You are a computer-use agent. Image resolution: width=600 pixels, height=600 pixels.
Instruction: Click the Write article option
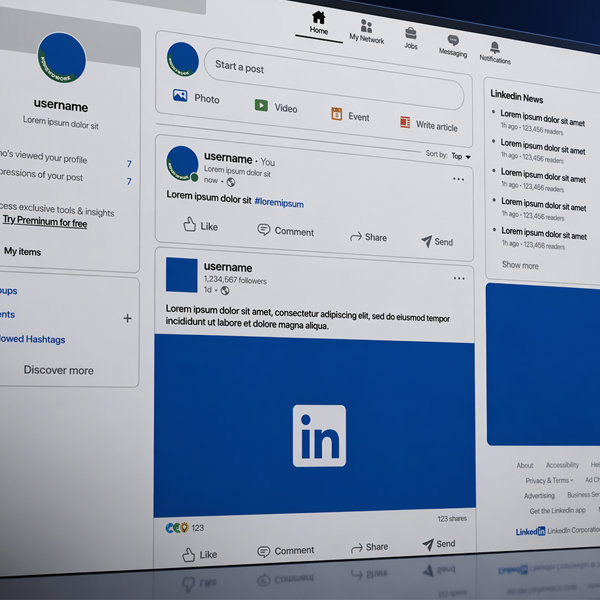coord(429,124)
